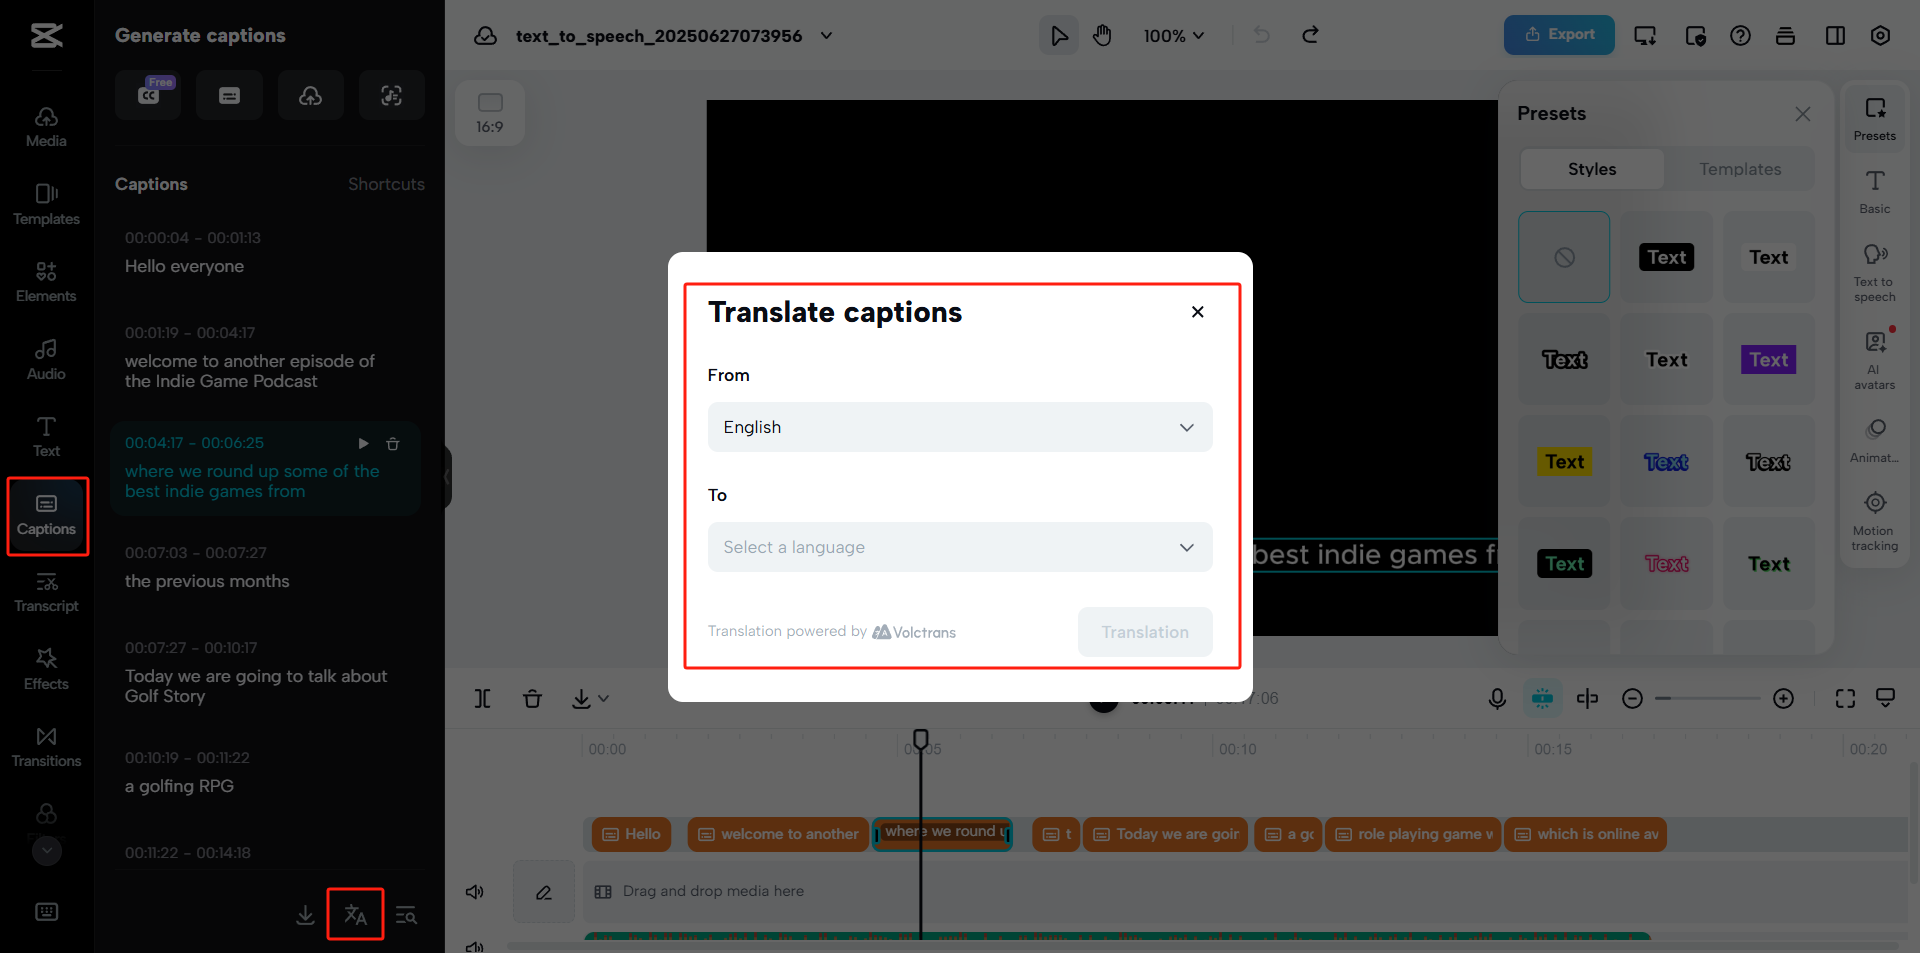1920x953 pixels.
Task: Toggle the timeline snapping button
Action: tap(1542, 698)
